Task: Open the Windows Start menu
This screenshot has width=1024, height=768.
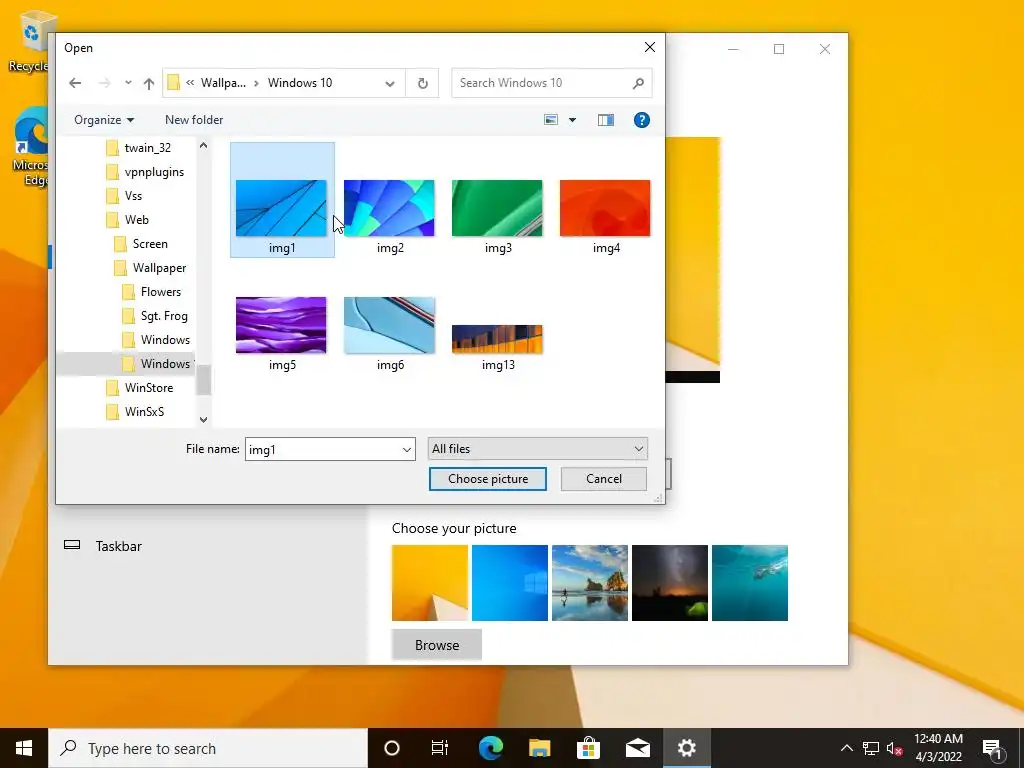Action: pos(24,748)
